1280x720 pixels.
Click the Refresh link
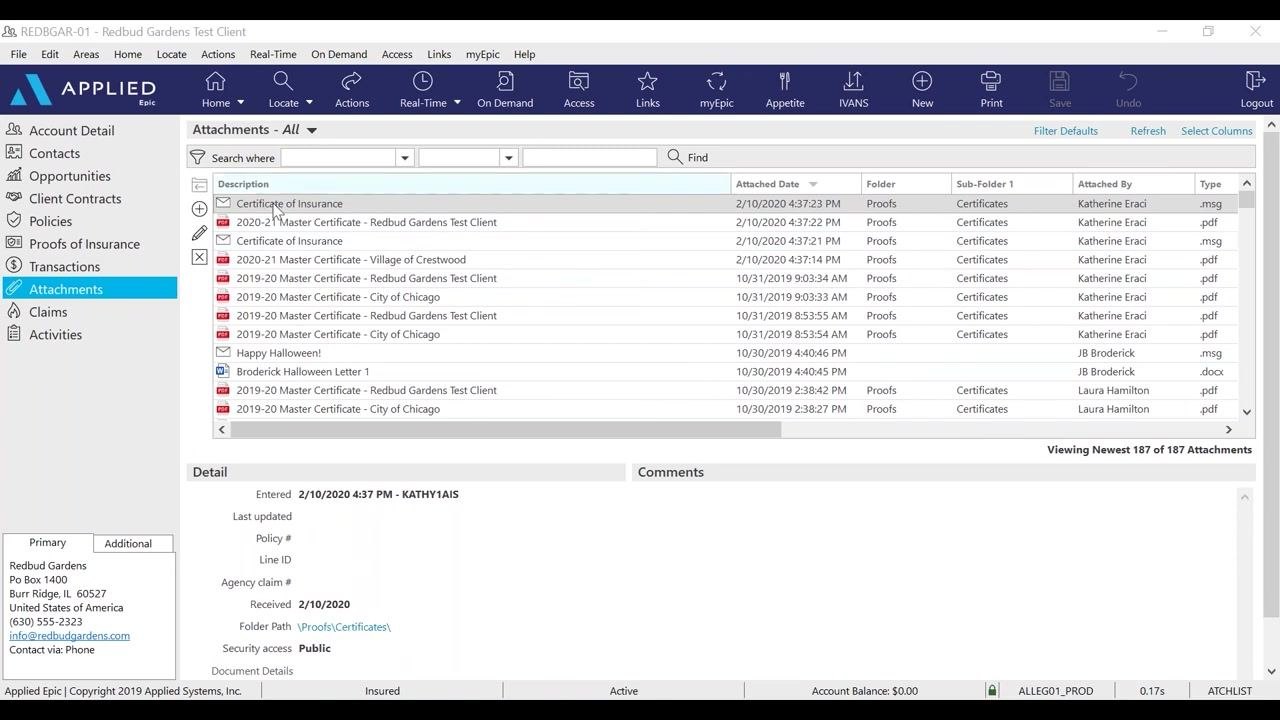[1148, 131]
